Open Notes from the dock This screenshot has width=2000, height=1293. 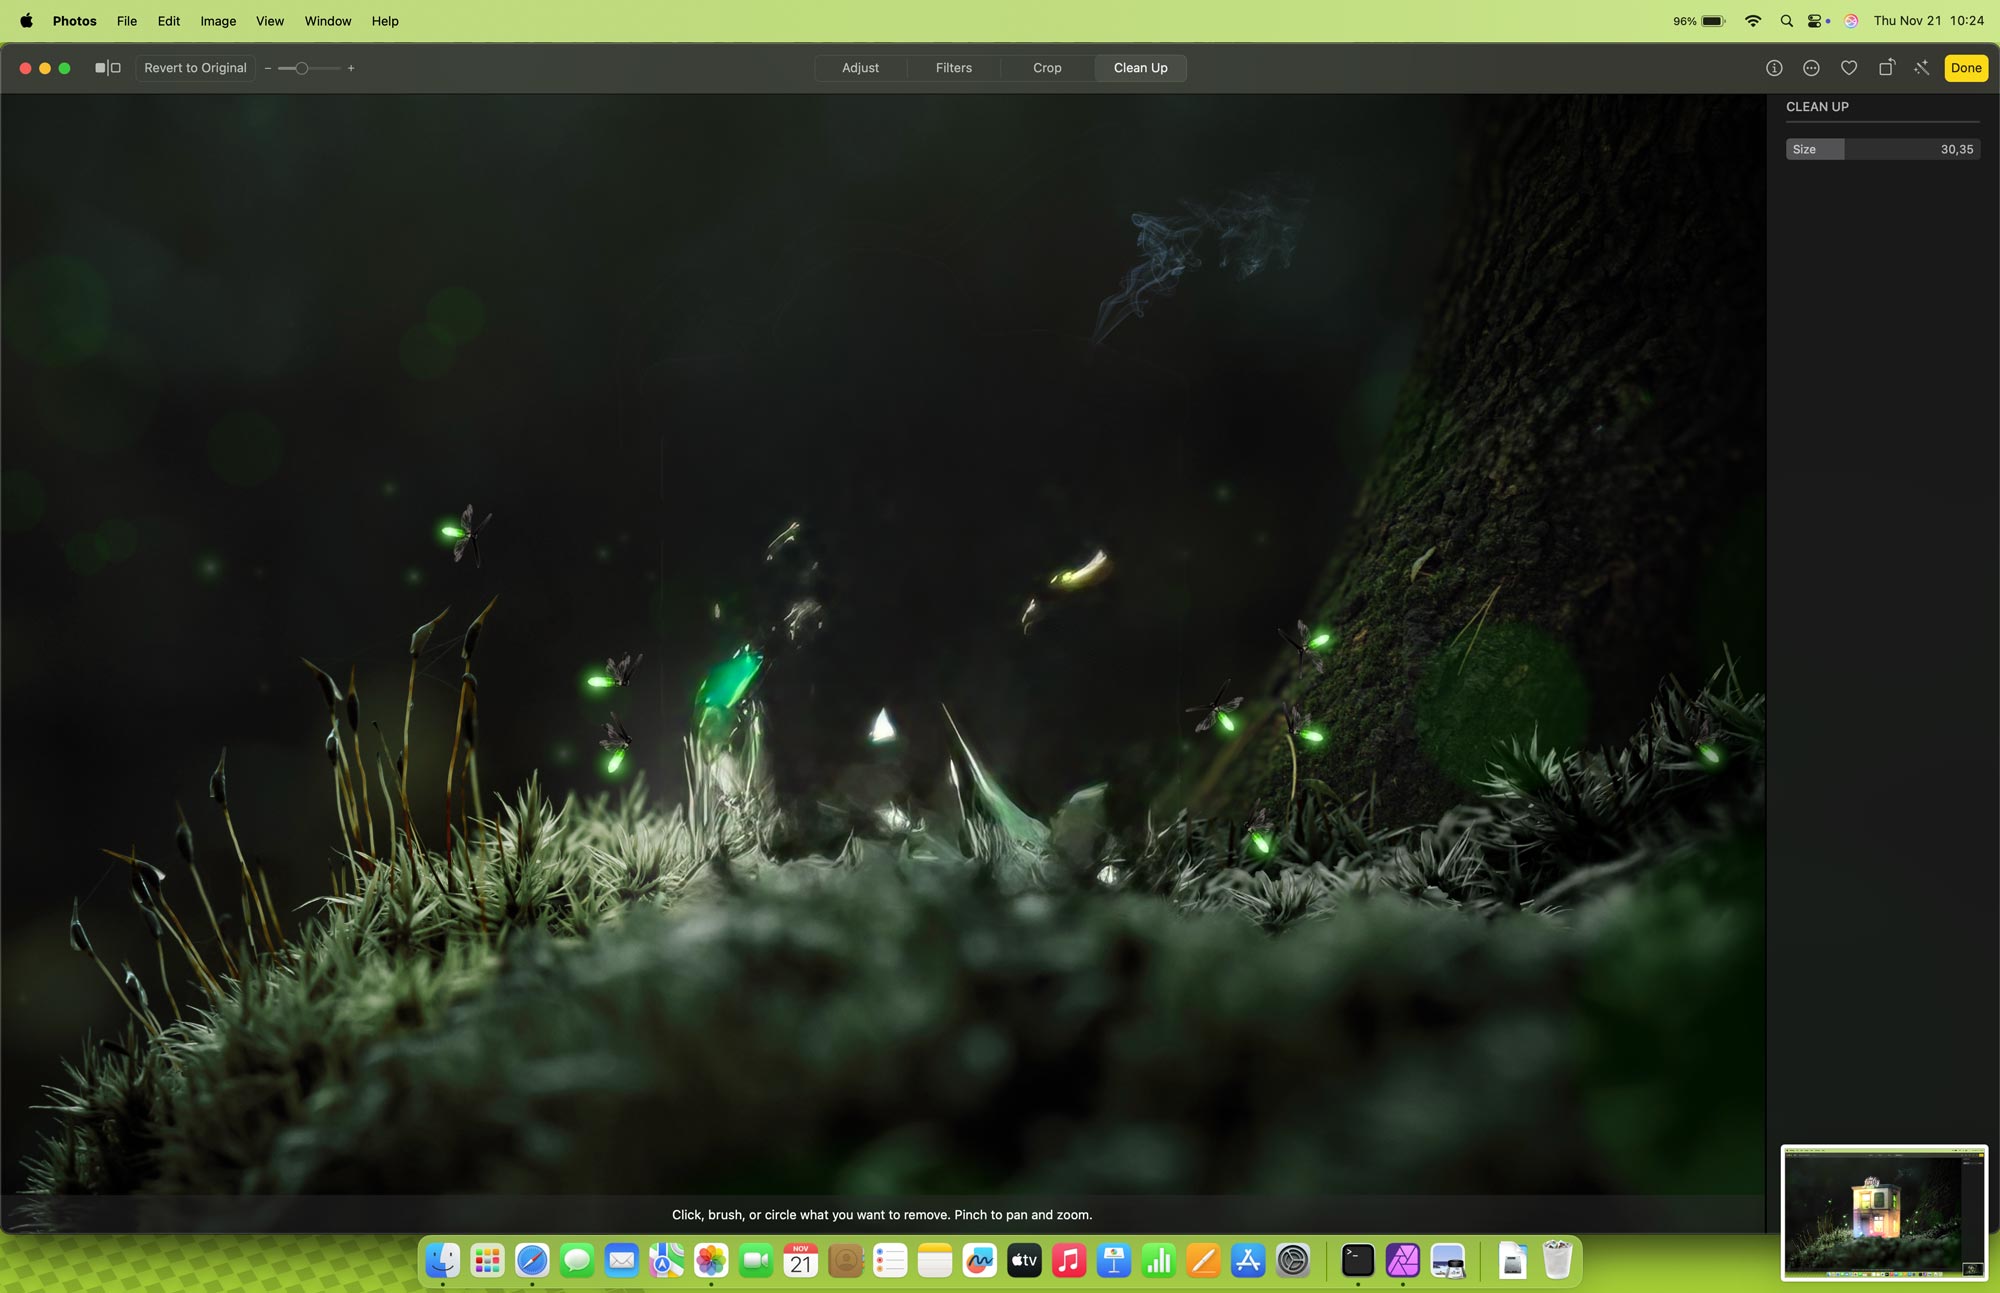[x=935, y=1260]
